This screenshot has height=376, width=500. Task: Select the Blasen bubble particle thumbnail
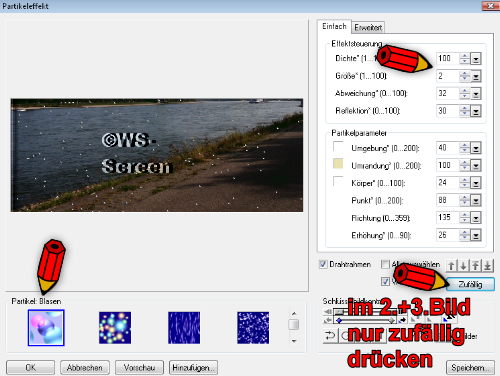click(46, 328)
